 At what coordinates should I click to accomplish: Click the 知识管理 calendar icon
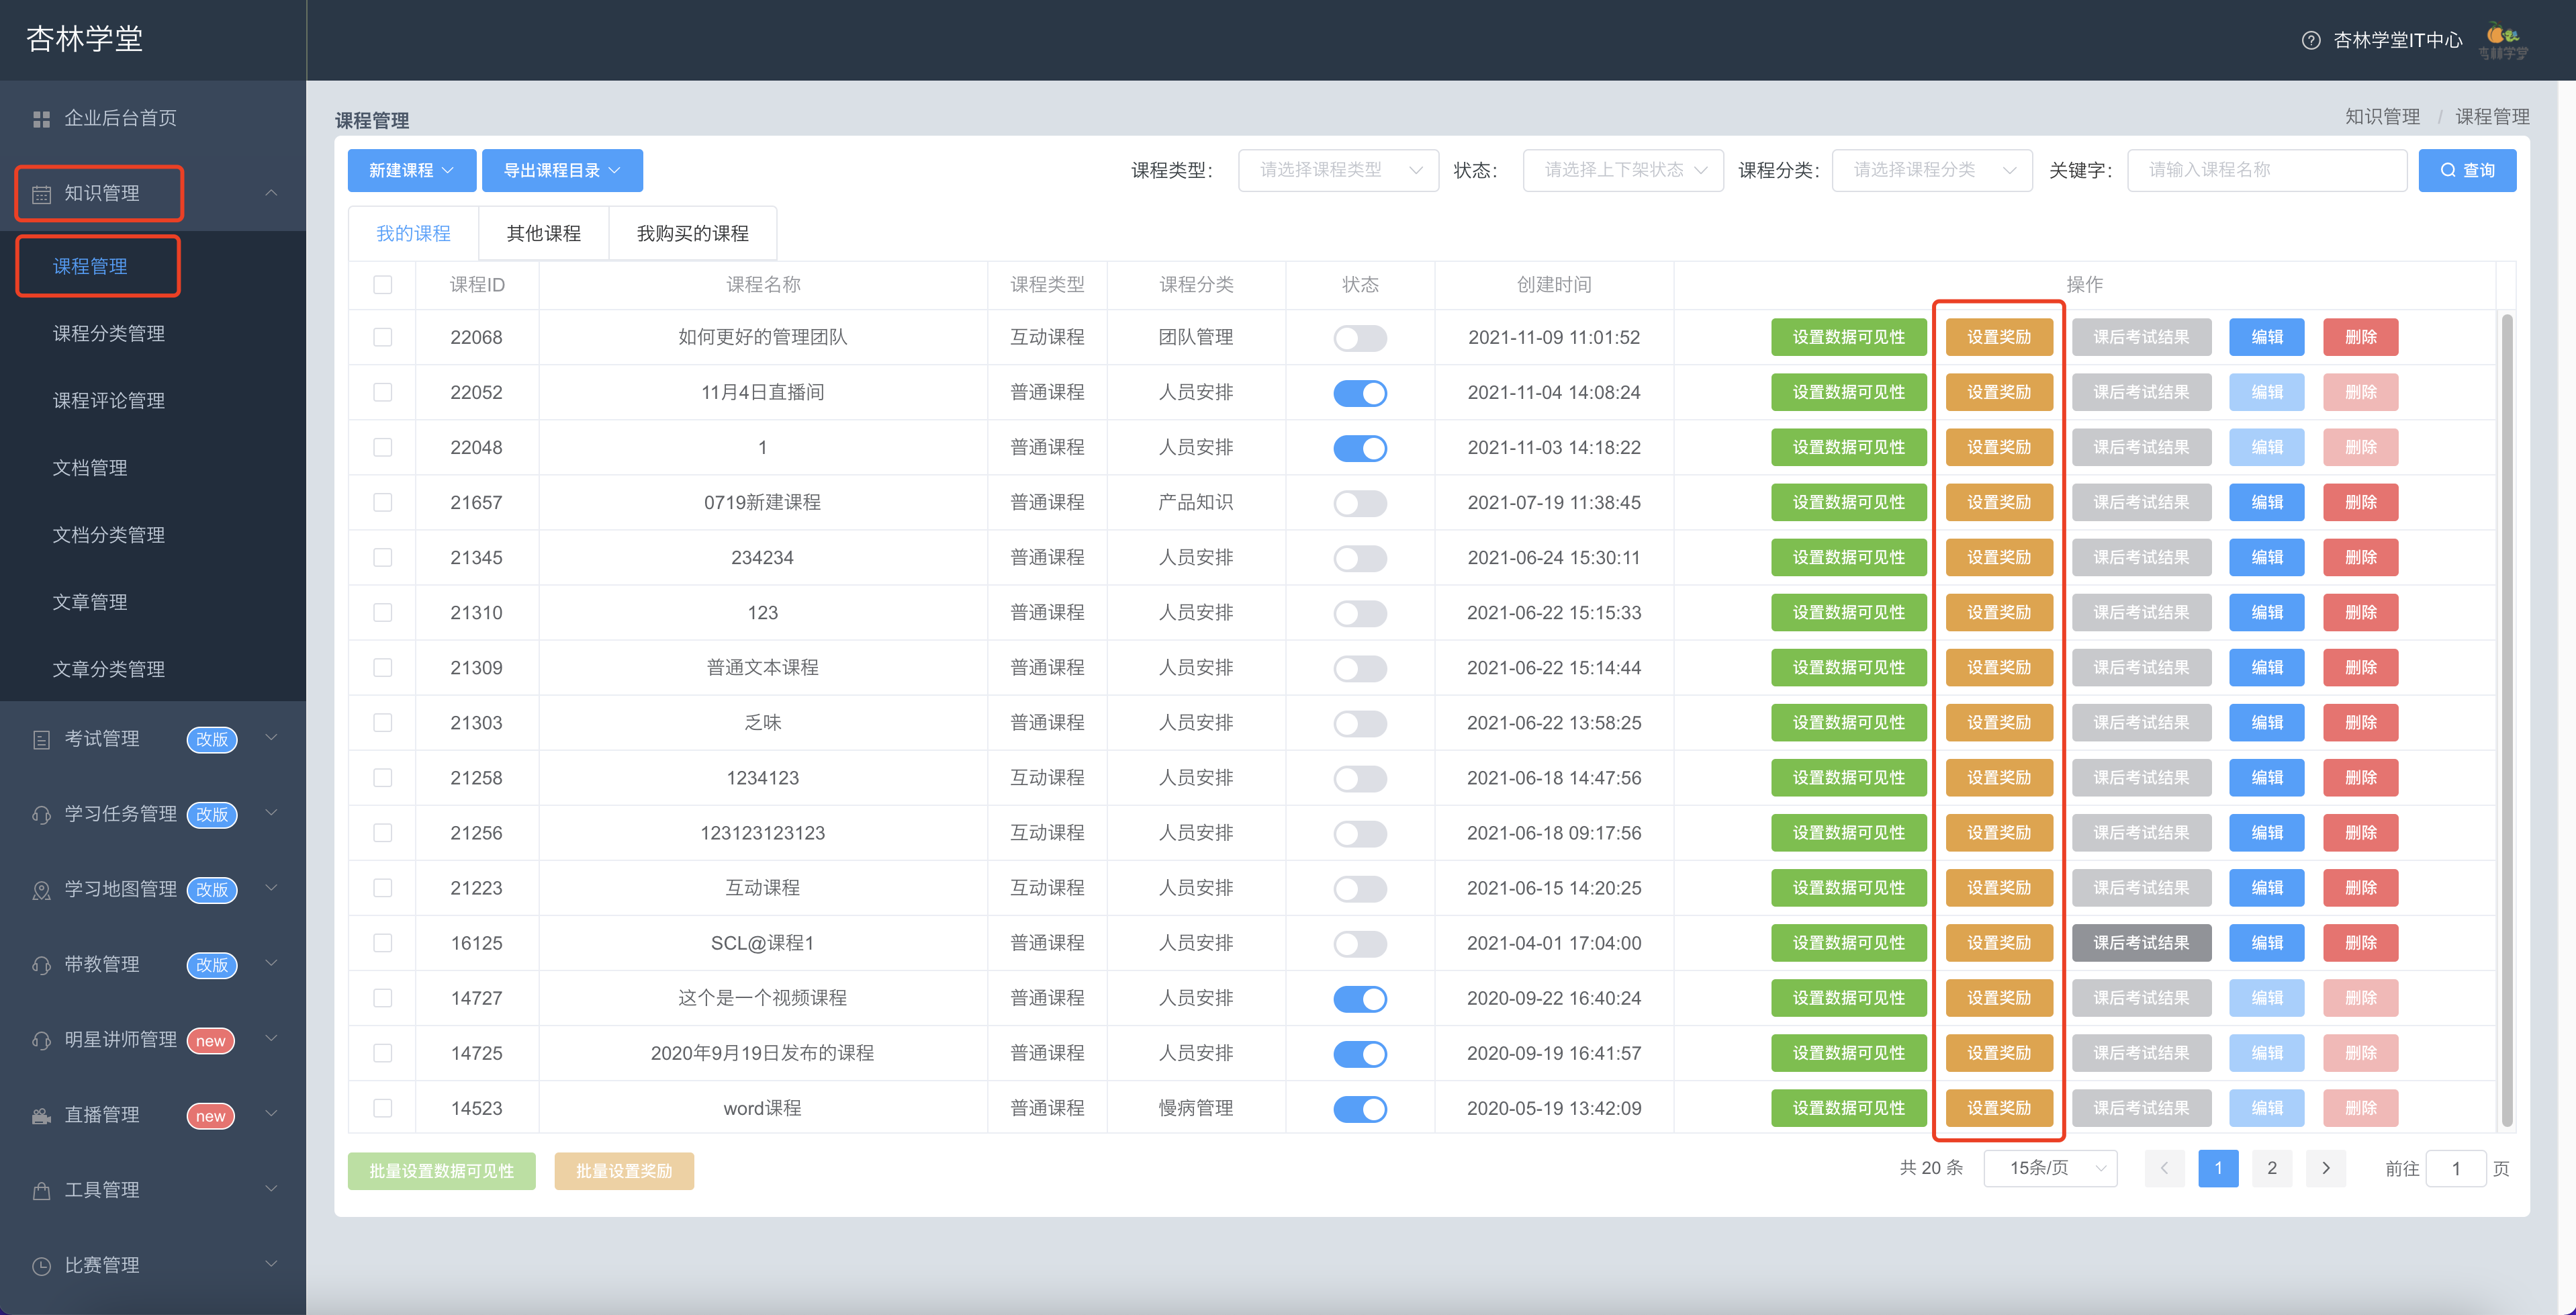[41, 194]
